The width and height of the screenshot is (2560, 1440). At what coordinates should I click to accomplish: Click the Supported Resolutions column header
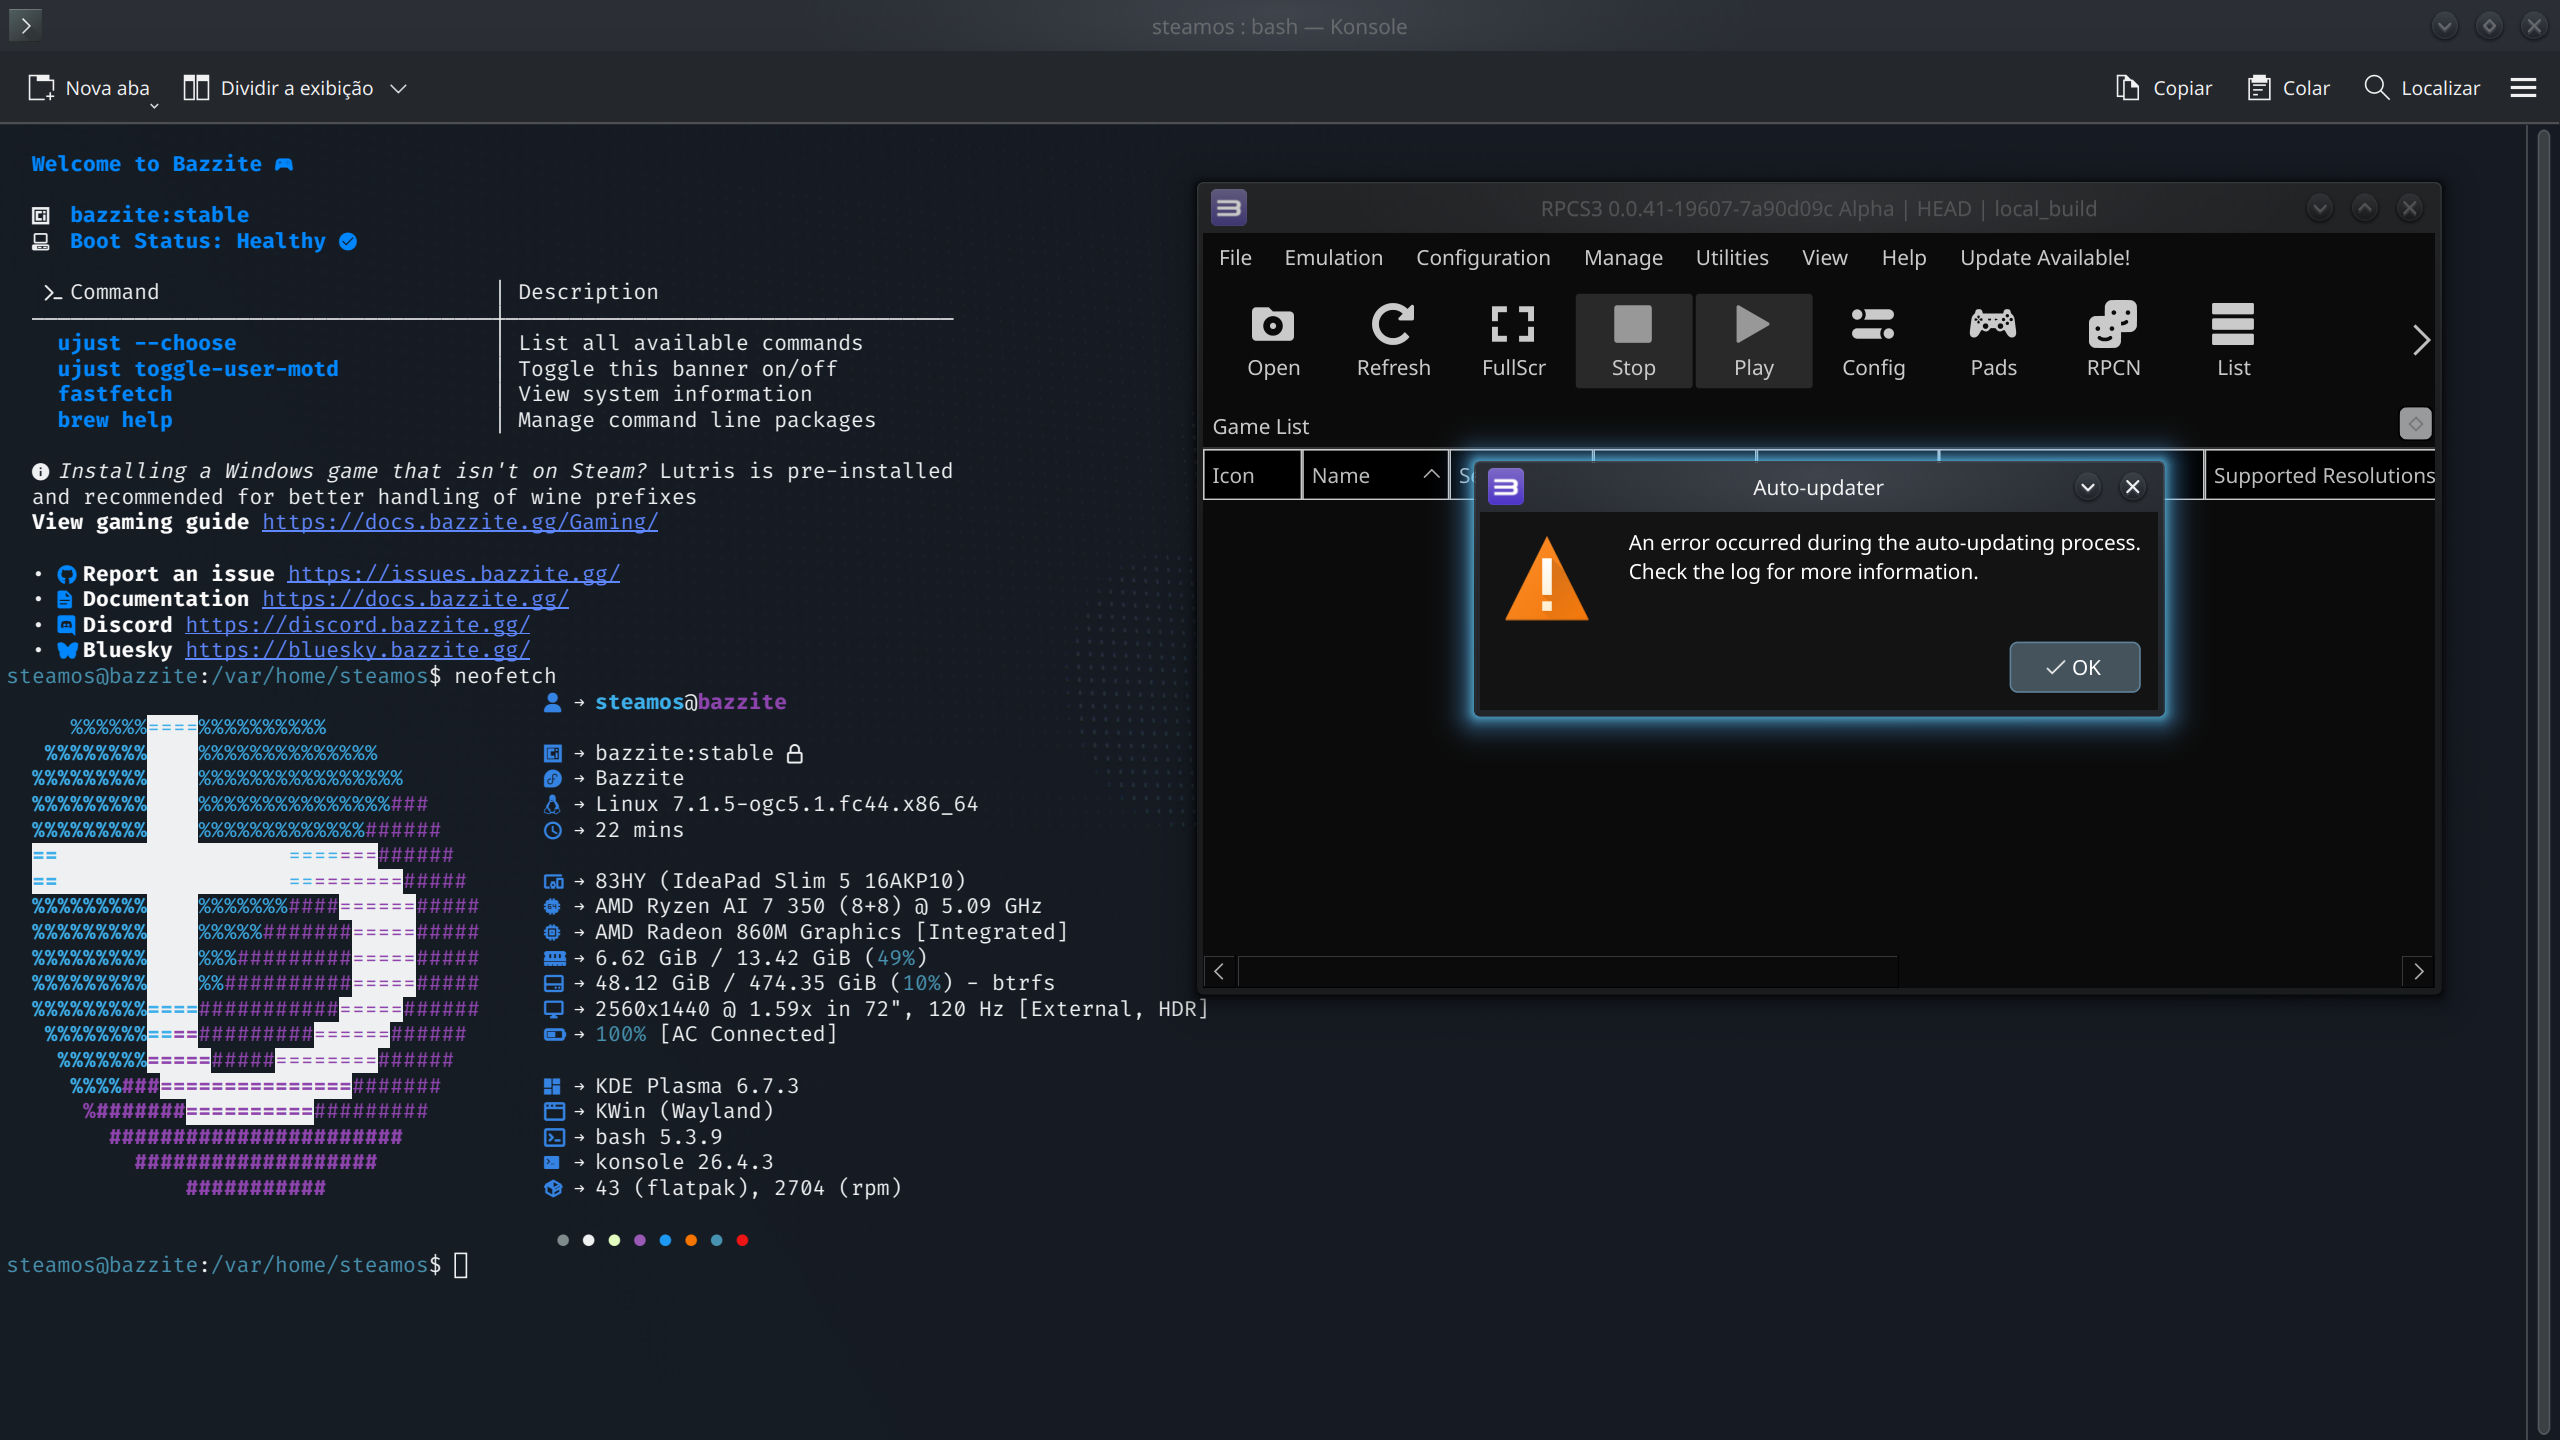[x=2320, y=475]
